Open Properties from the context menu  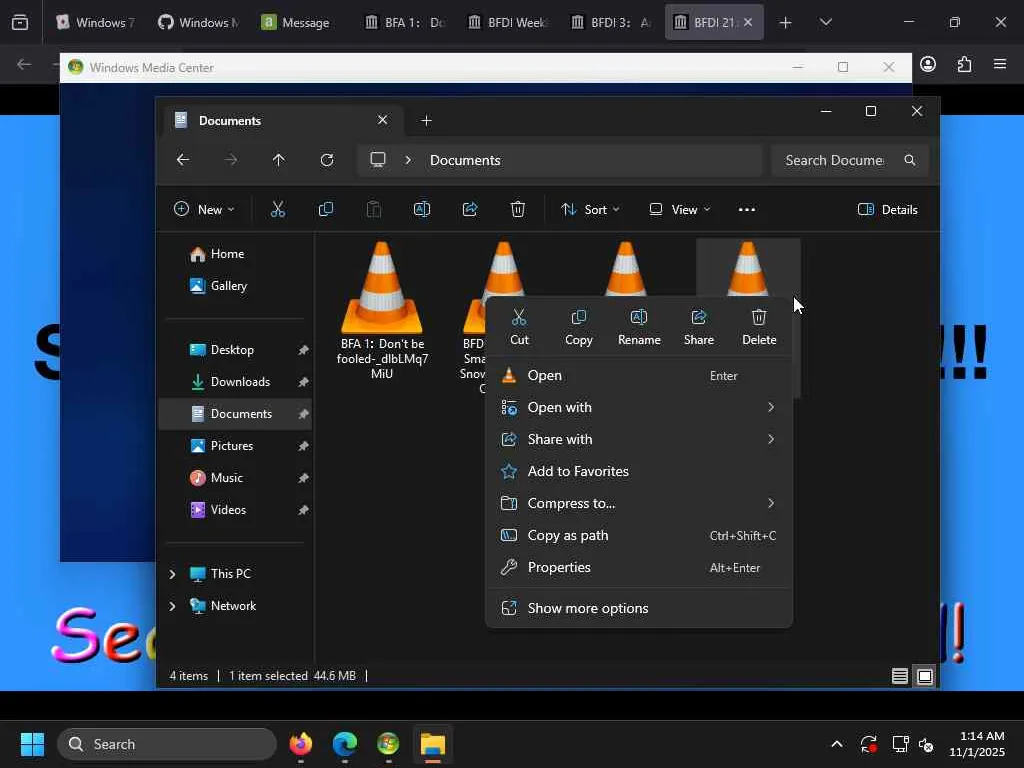click(639, 568)
